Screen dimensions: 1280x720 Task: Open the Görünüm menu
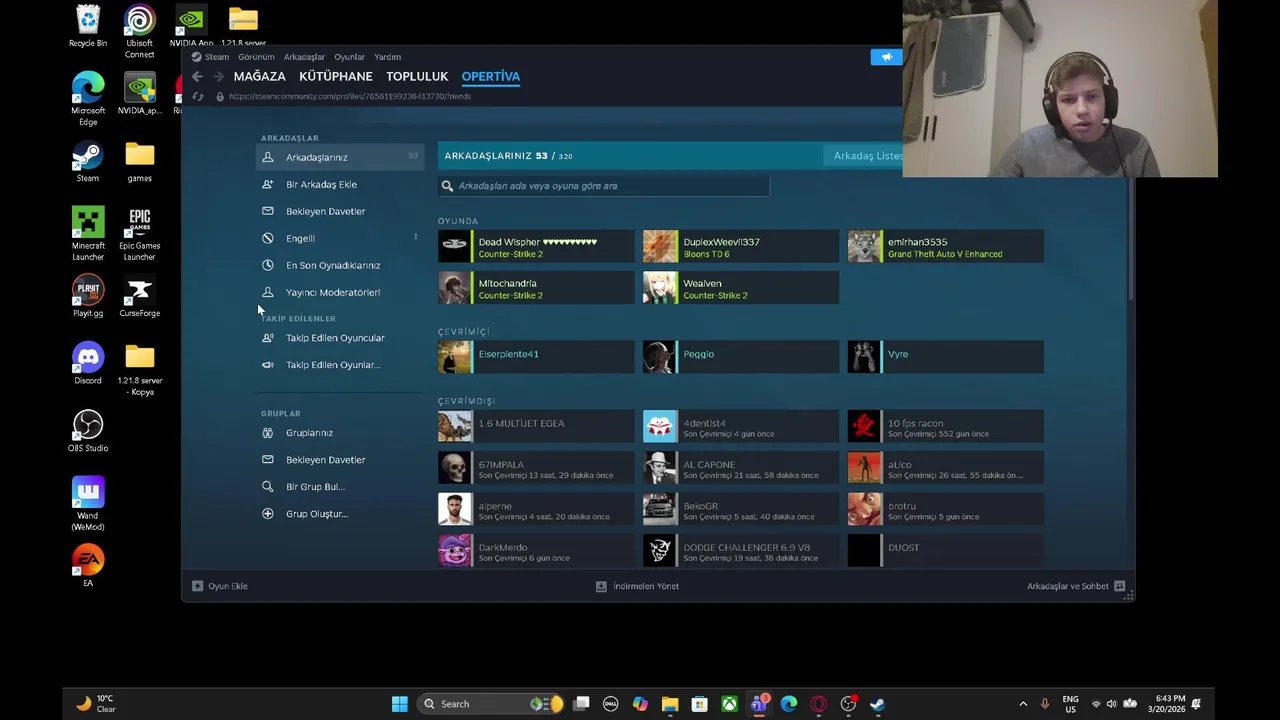[x=256, y=57]
